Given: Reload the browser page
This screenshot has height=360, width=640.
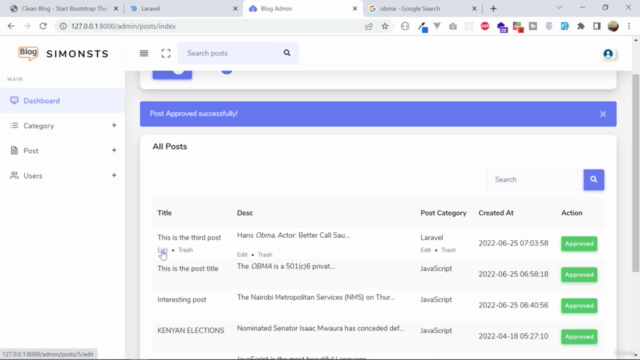Looking at the screenshot, I should pos(43,26).
